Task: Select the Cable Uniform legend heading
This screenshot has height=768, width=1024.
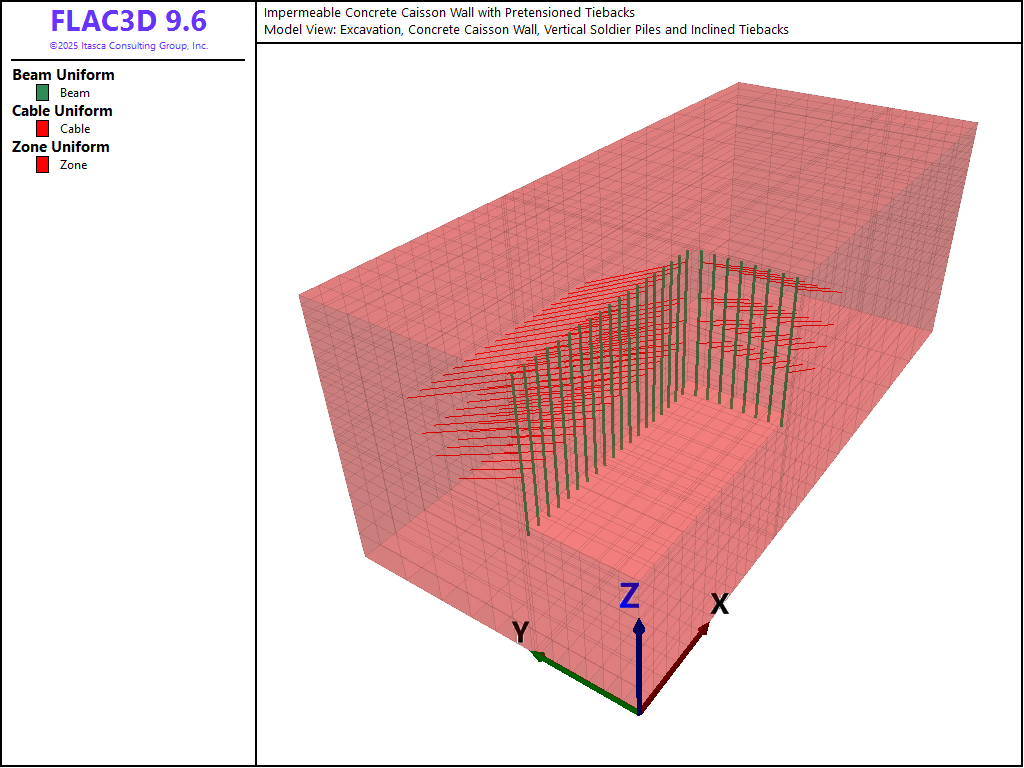Action: point(62,111)
